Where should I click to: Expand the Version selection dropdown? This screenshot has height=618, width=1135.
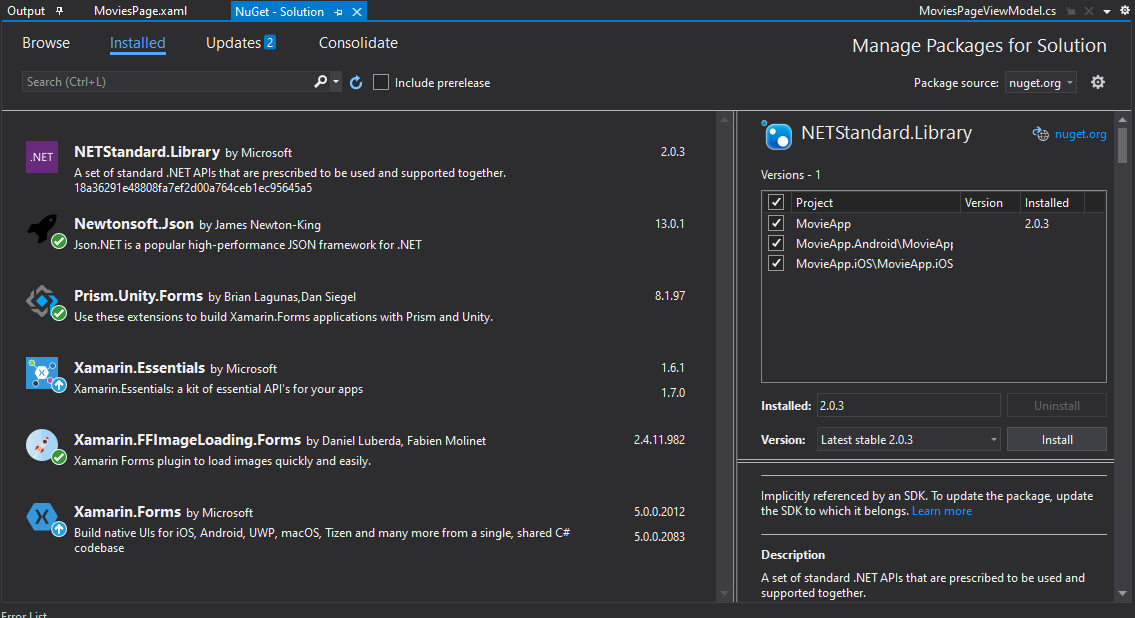coord(907,440)
